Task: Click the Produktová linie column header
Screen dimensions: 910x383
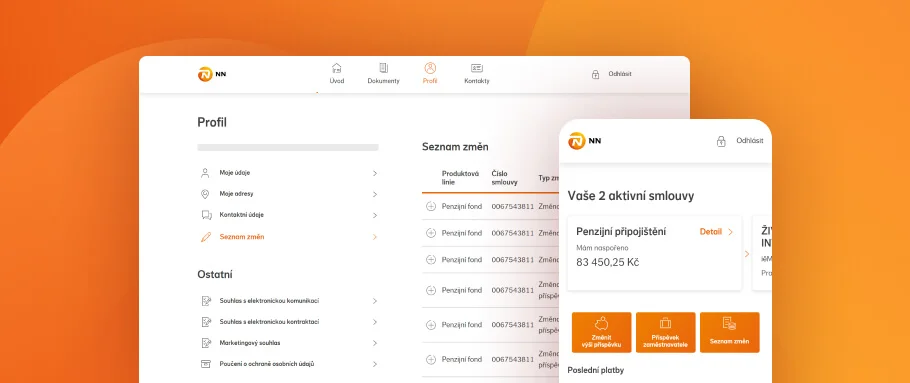Action: click(460, 178)
